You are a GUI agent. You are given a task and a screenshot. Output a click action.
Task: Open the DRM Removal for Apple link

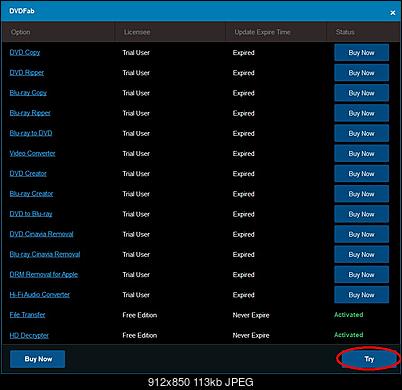click(x=44, y=275)
